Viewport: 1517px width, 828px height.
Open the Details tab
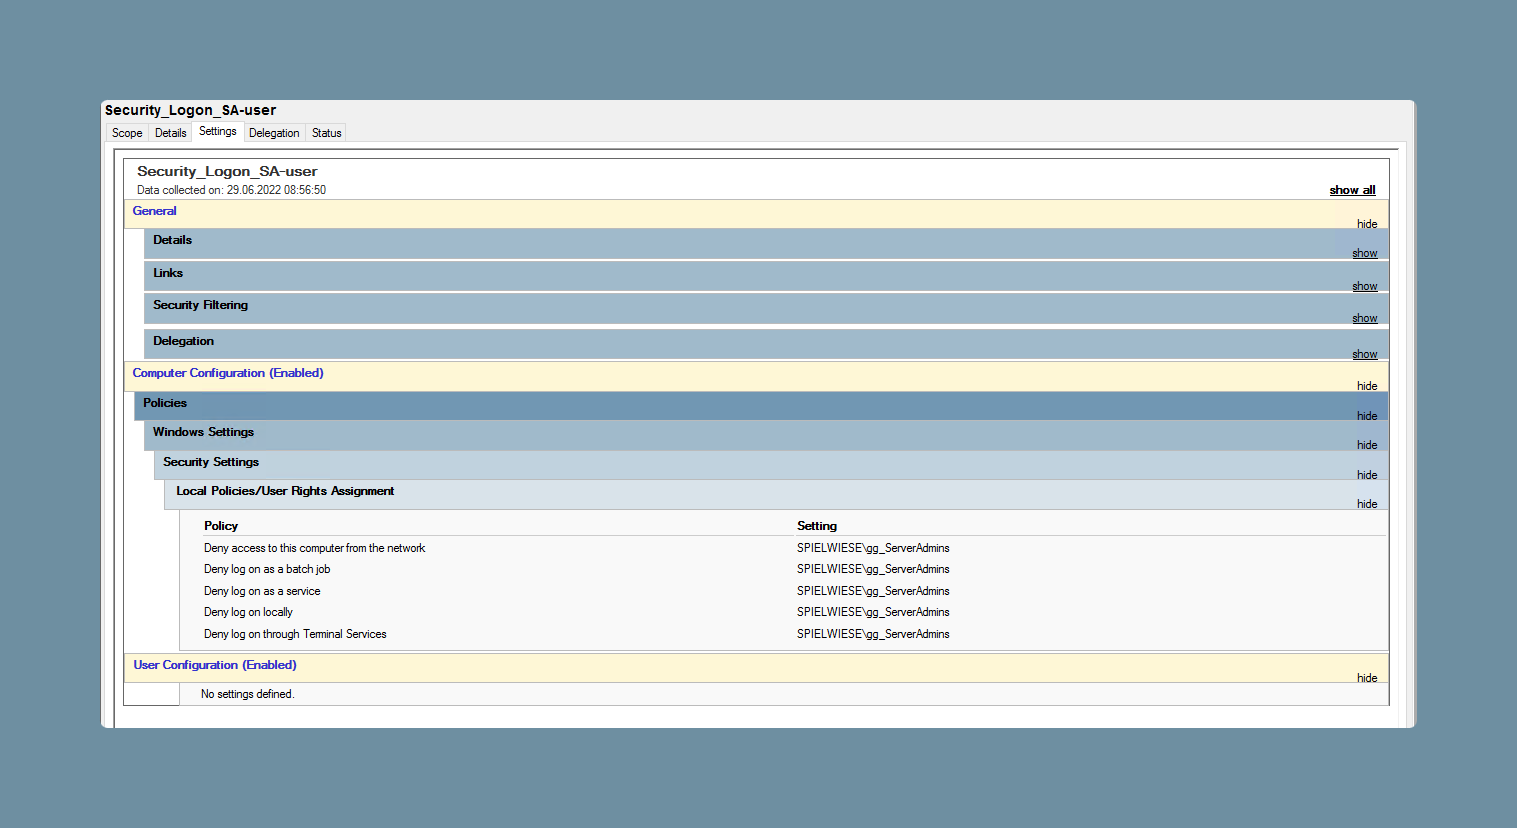(x=171, y=133)
